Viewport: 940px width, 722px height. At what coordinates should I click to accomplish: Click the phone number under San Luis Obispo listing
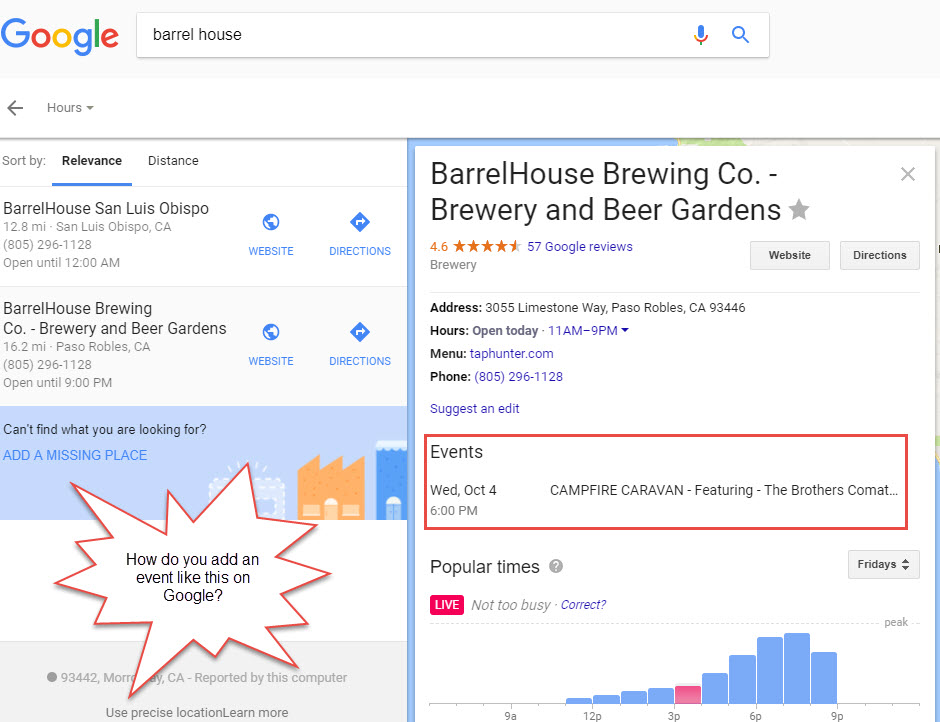pyautogui.click(x=47, y=245)
